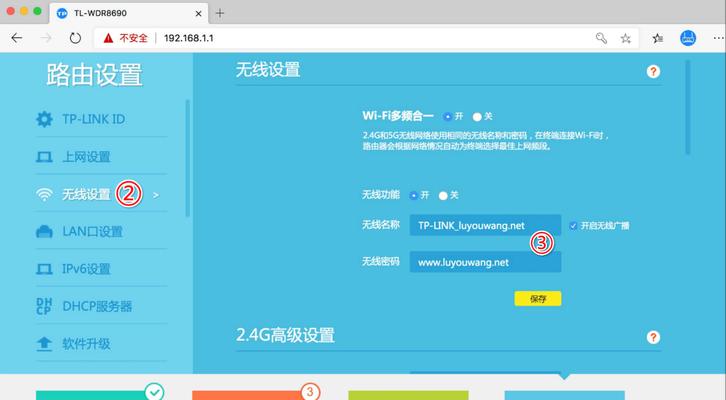Click the 无线密码 input field
Image resolution: width=726 pixels, height=400 pixels.
coord(485,262)
